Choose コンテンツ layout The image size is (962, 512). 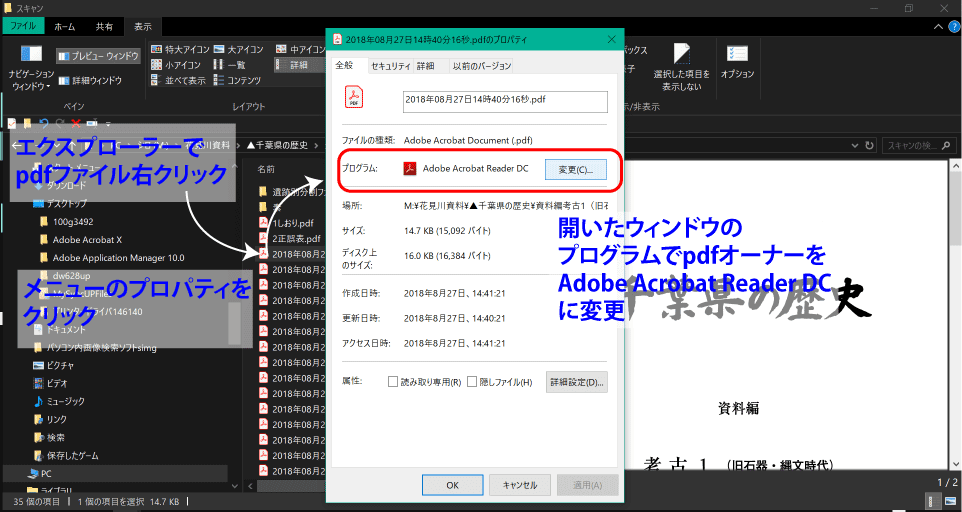coord(237,80)
